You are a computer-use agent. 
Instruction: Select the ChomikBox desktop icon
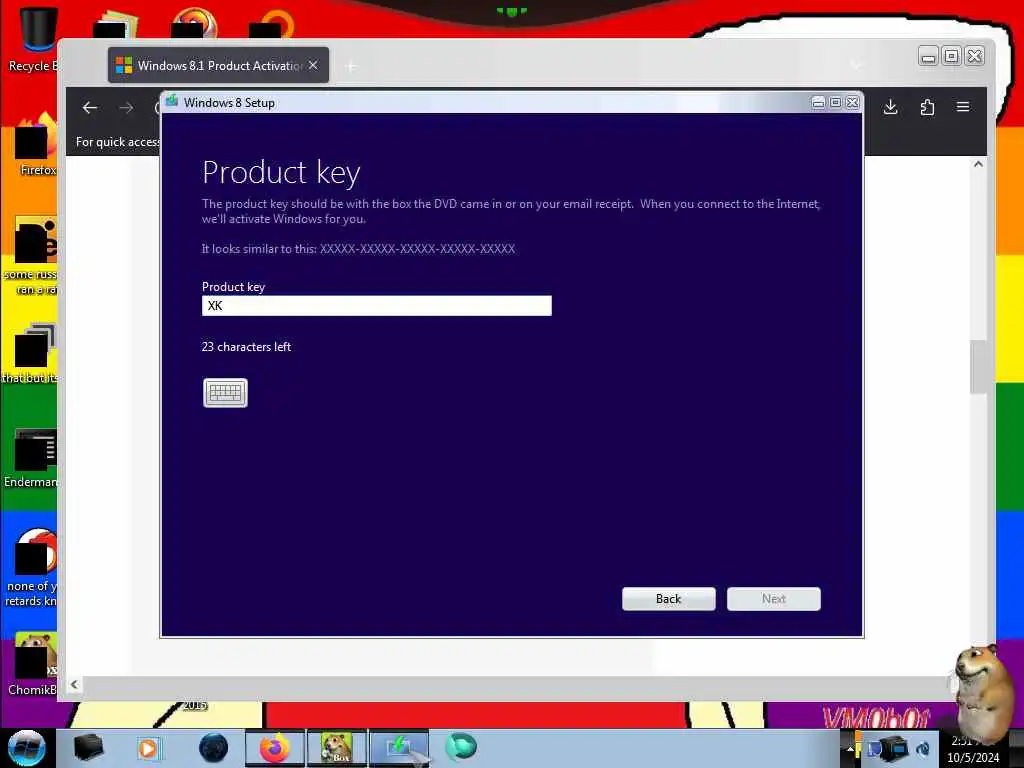pos(33,663)
